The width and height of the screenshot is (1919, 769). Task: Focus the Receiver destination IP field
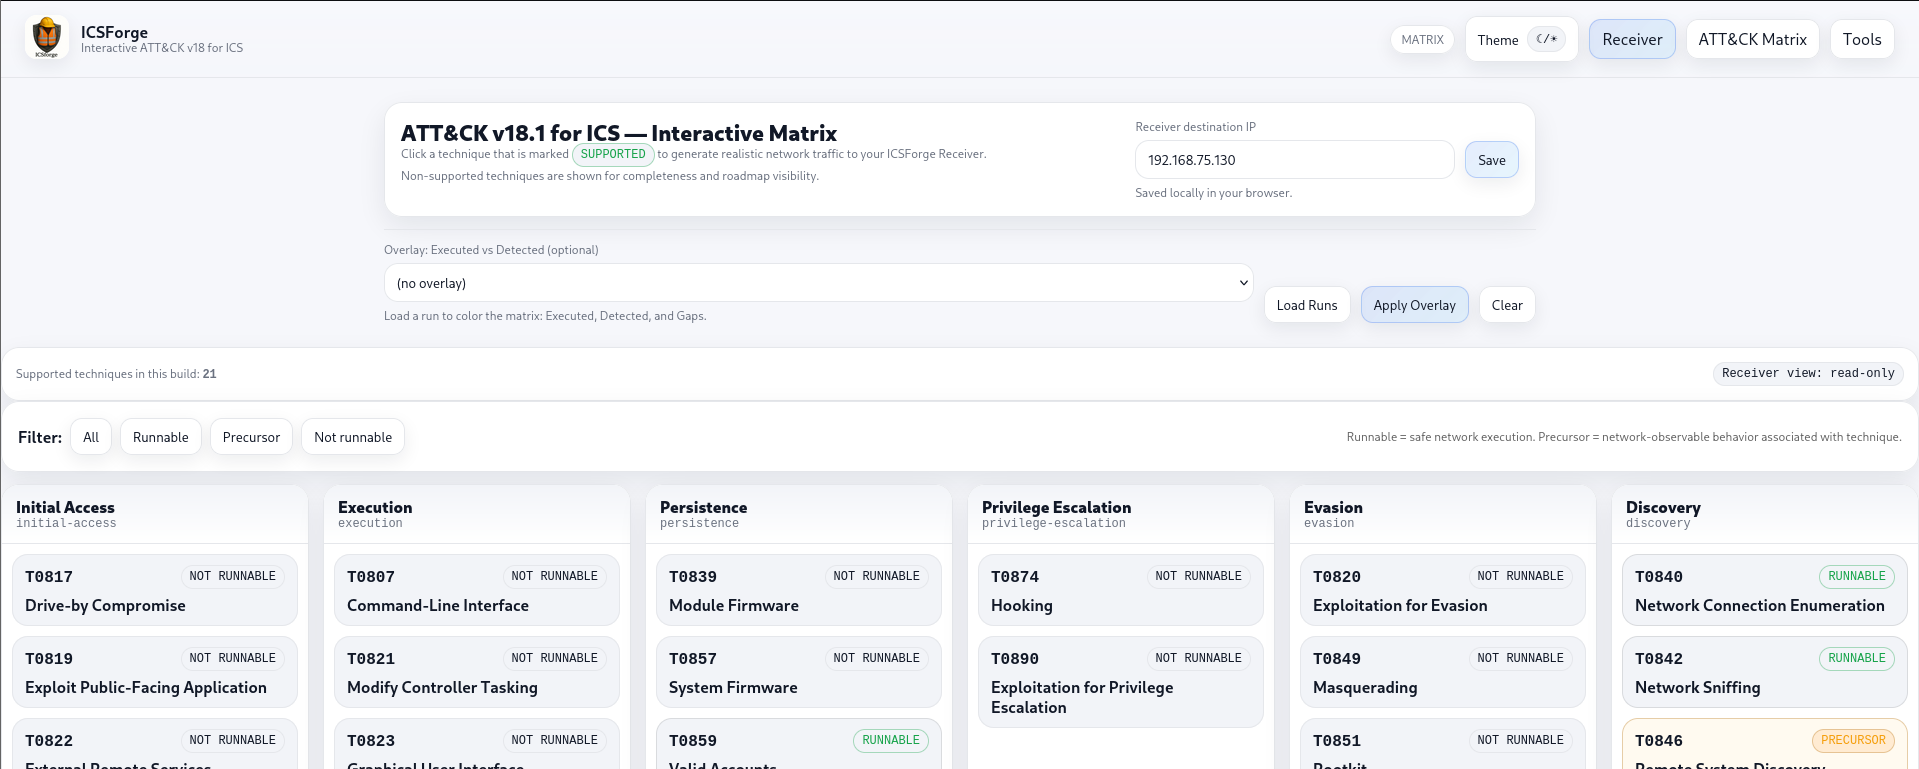pos(1293,160)
